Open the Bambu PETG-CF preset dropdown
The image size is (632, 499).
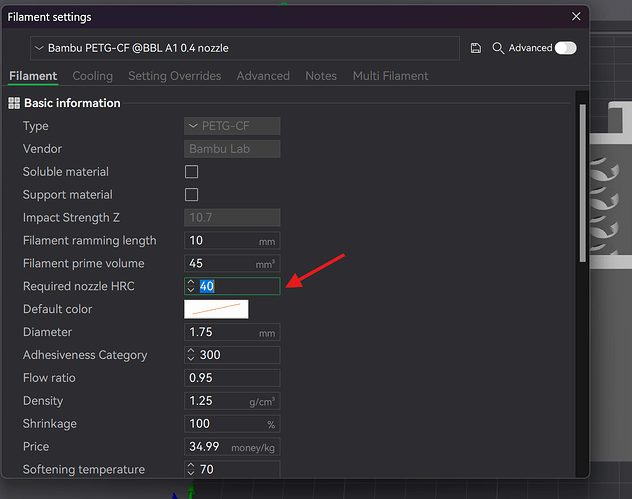coord(245,48)
